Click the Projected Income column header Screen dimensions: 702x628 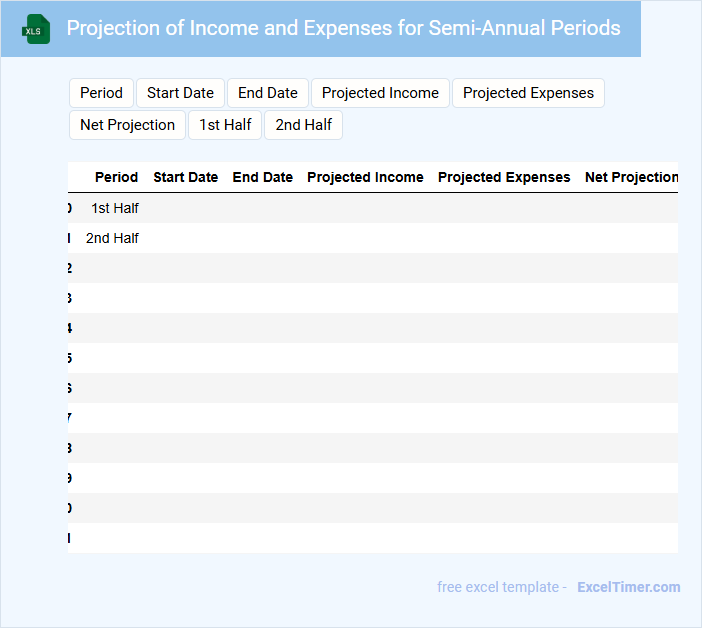(365, 177)
